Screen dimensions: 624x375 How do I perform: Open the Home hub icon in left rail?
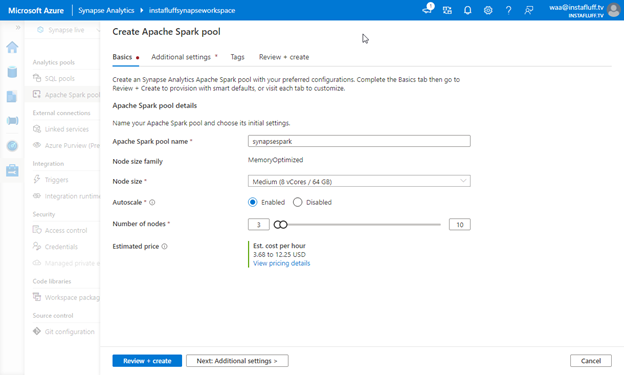[12, 47]
